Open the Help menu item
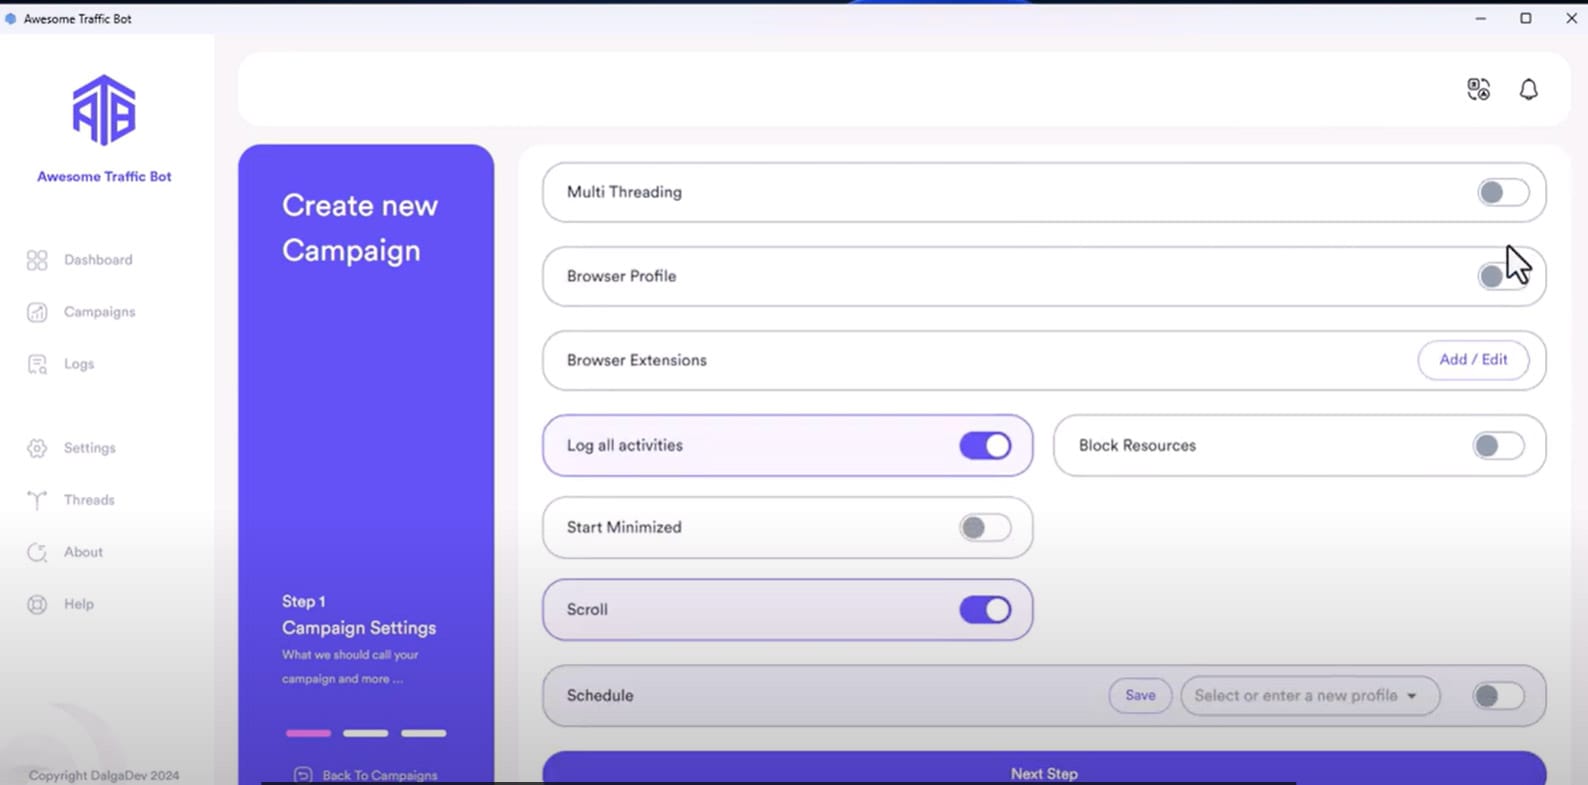Screen dimensions: 1588x785 click(x=79, y=604)
